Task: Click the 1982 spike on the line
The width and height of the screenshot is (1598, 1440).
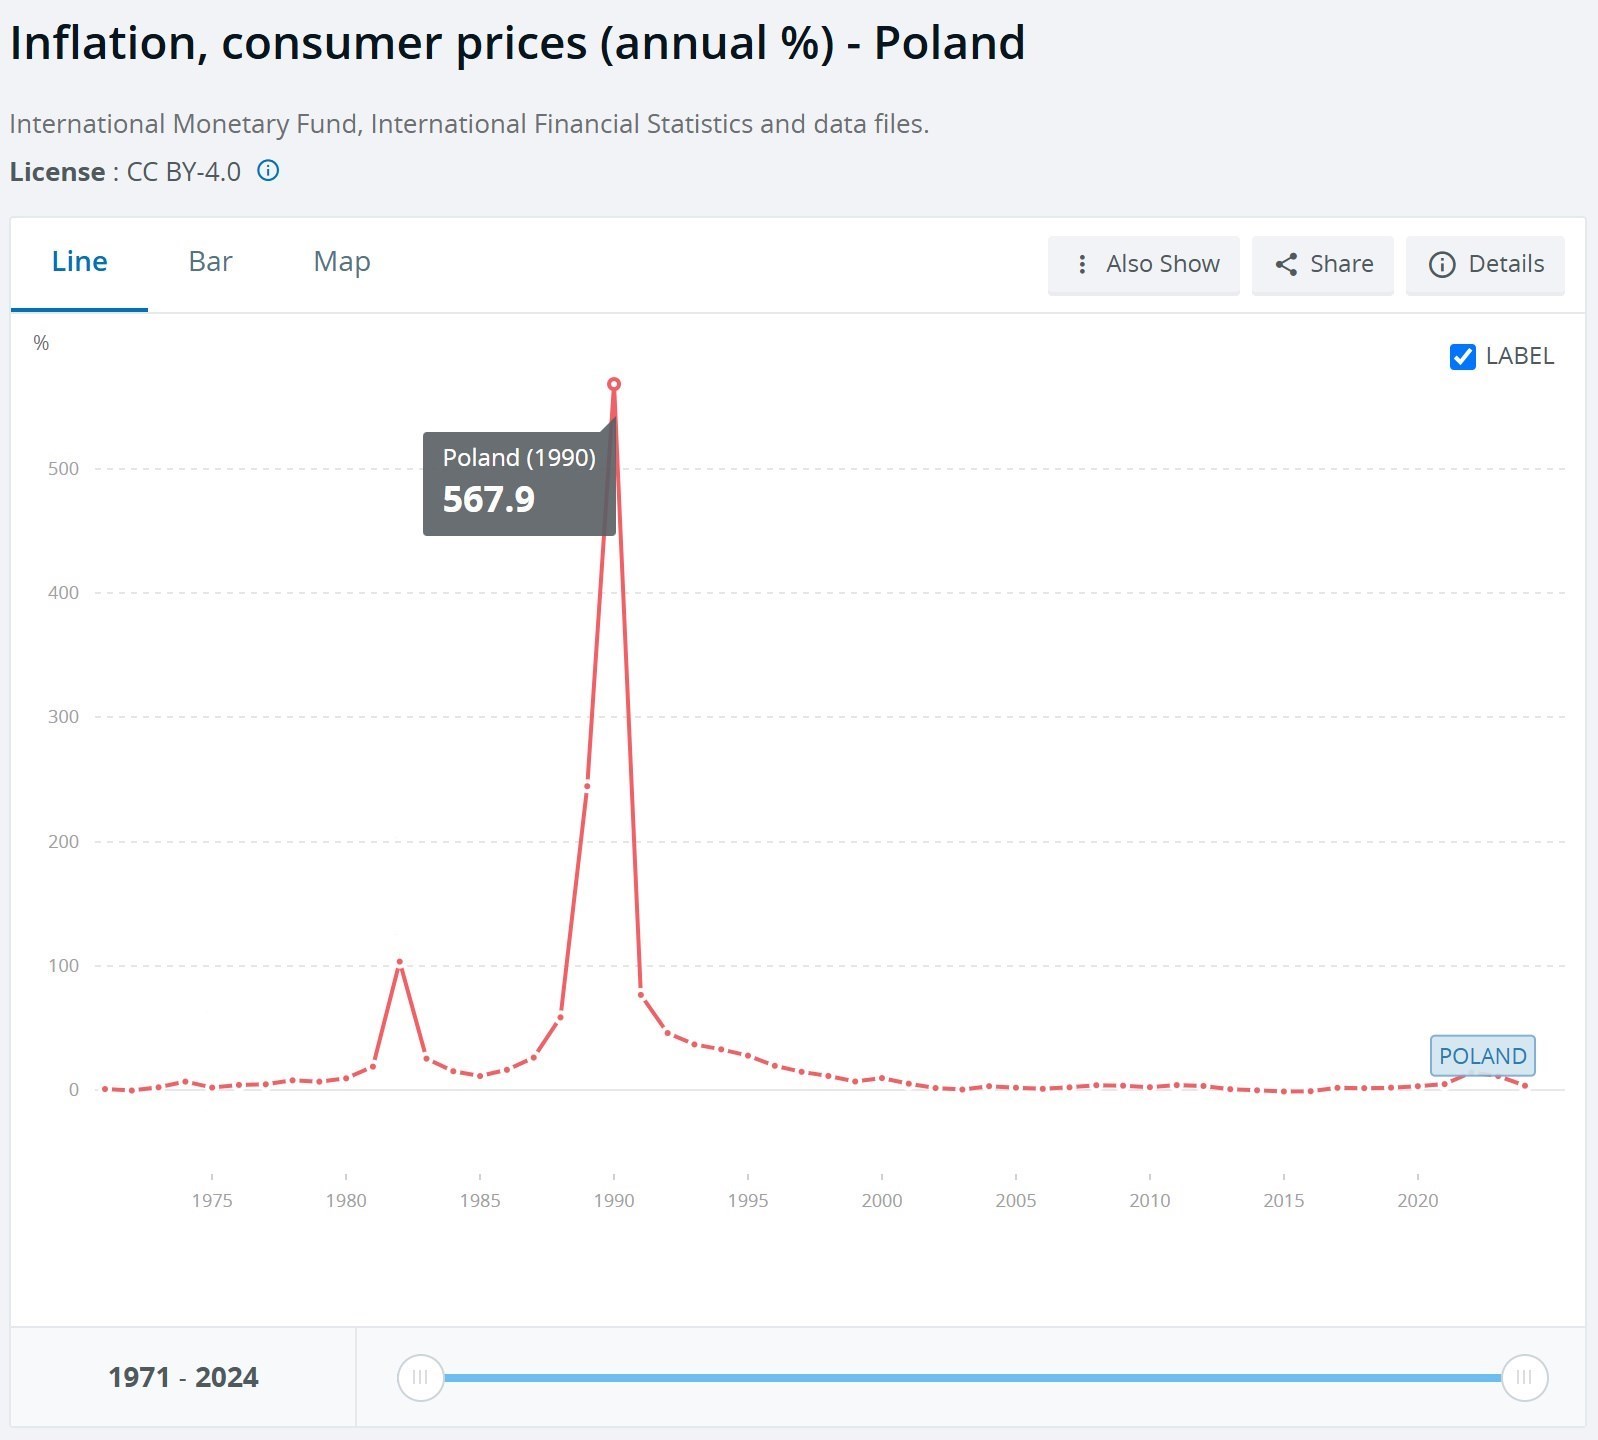Action: [x=400, y=963]
